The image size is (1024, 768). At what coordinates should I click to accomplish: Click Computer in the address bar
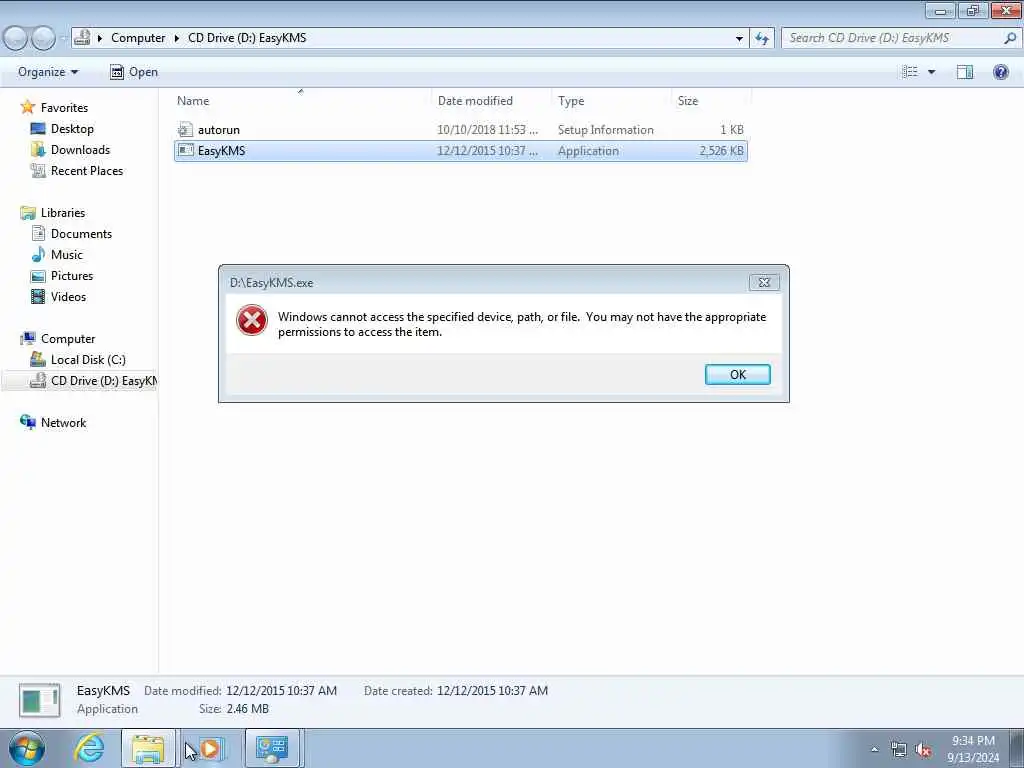[x=138, y=38]
